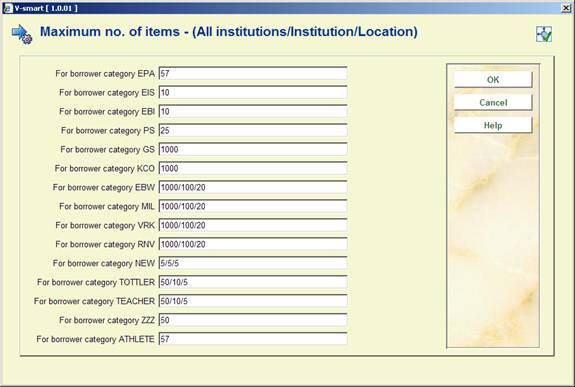Select the borrower category MIL input
Image resolution: width=575 pixels, height=387 pixels.
click(x=253, y=206)
